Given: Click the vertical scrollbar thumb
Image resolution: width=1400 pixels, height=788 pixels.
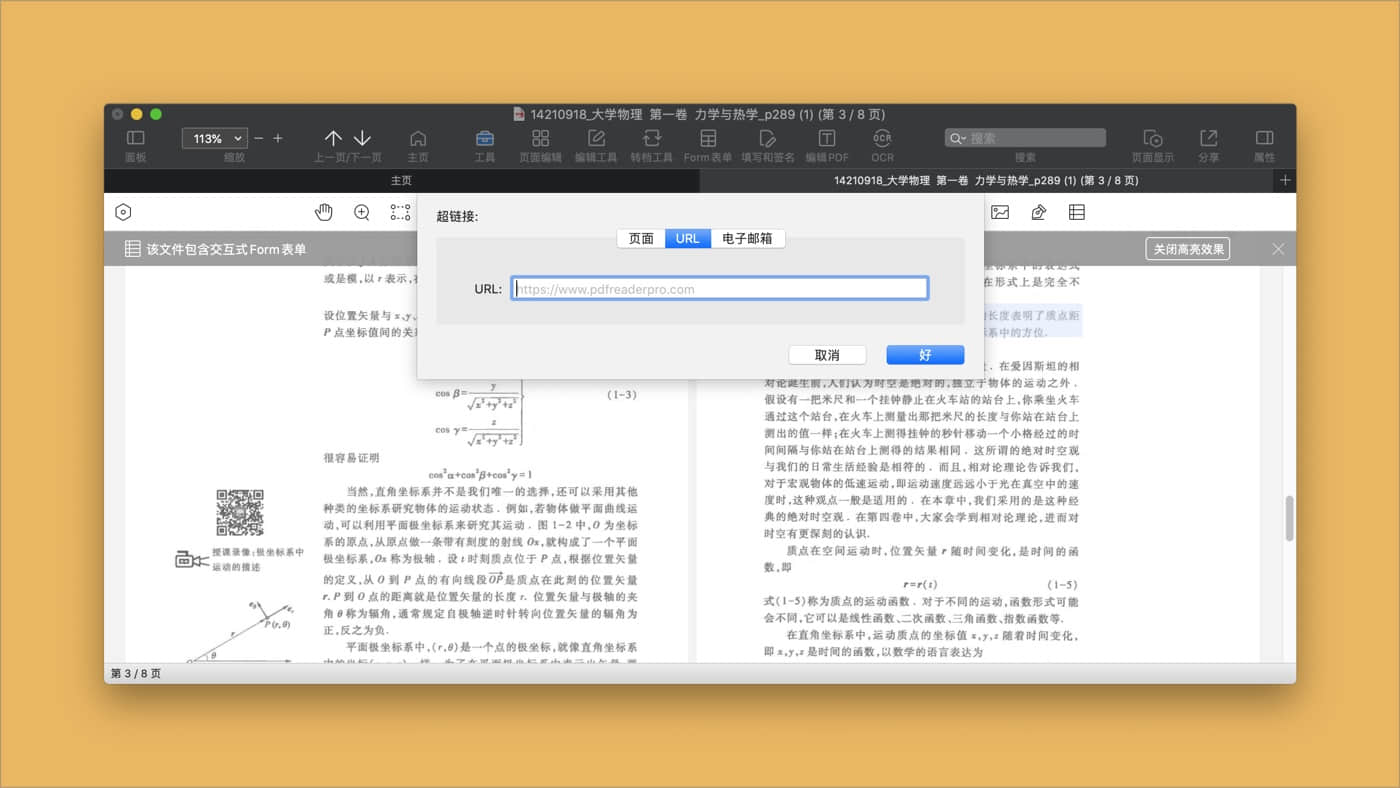Looking at the screenshot, I should pos(1289,517).
